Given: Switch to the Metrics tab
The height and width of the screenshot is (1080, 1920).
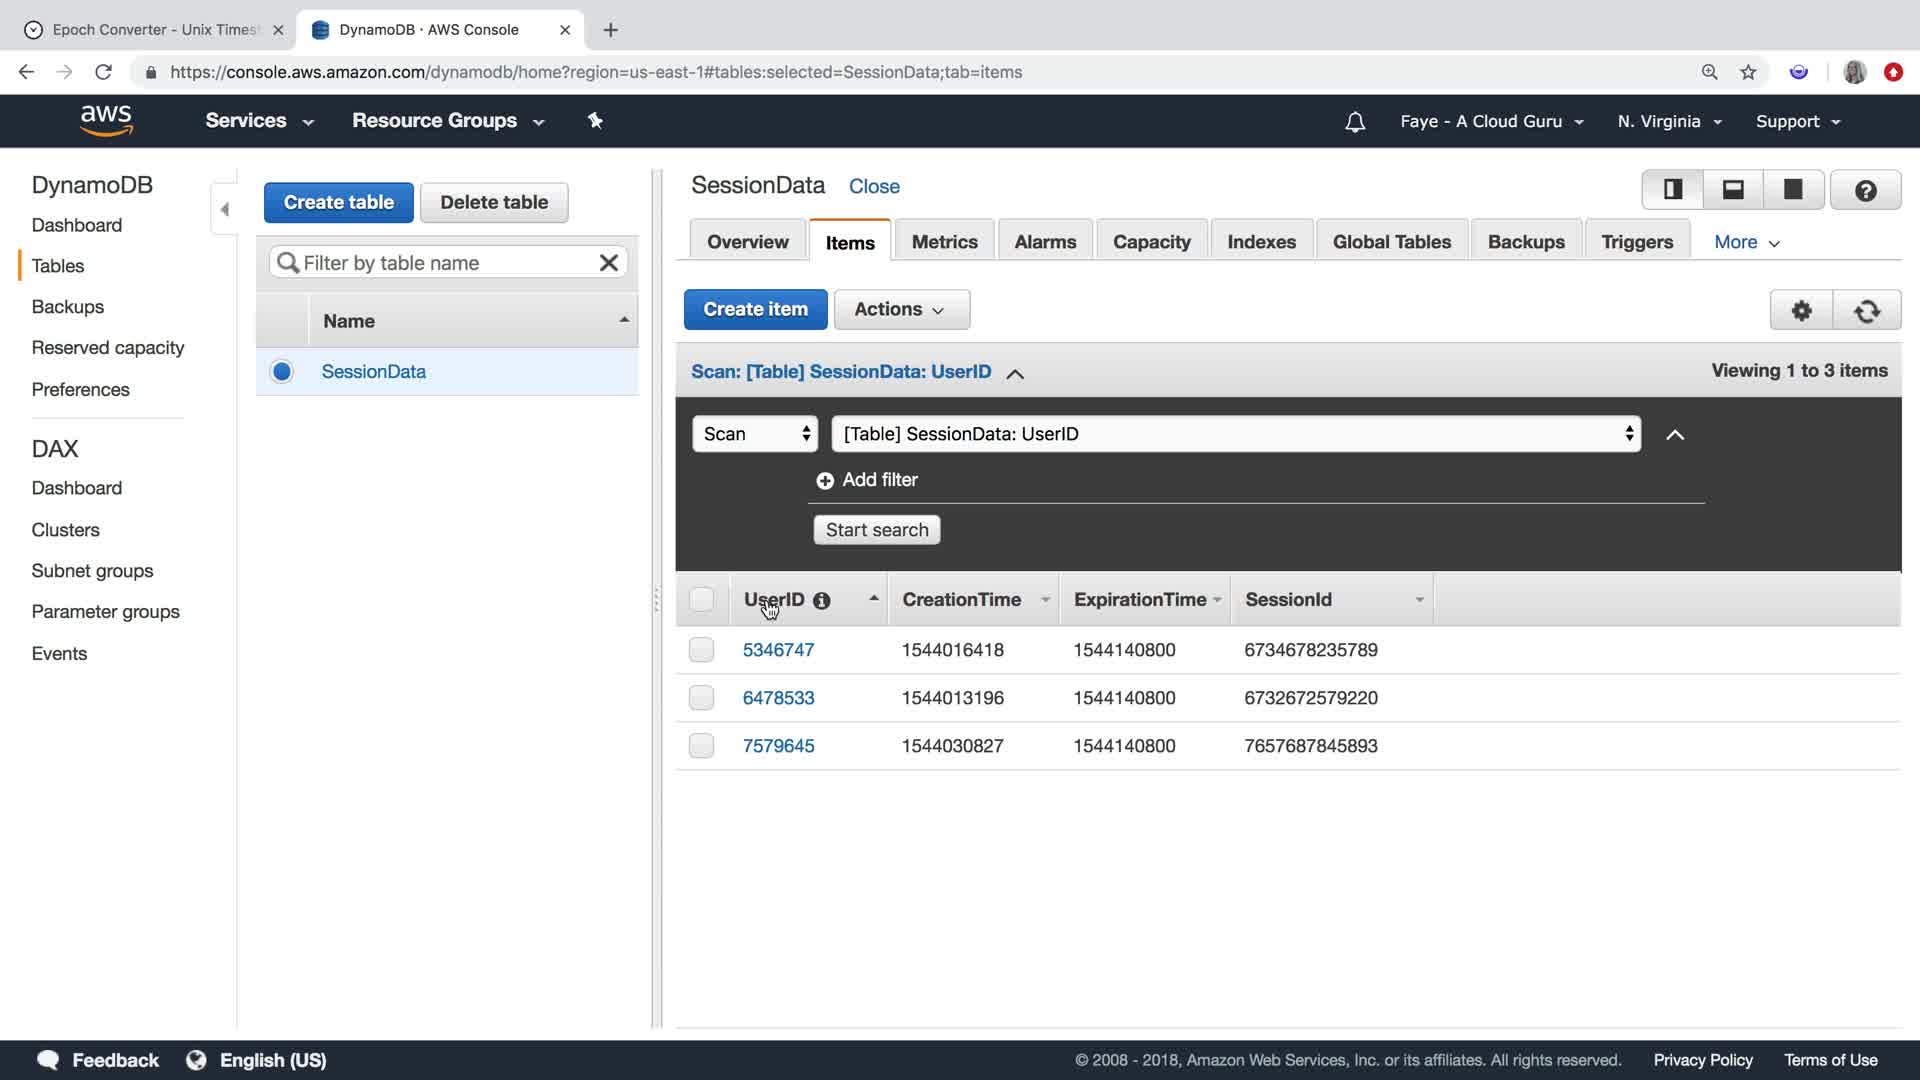Looking at the screenshot, I should click(x=944, y=242).
